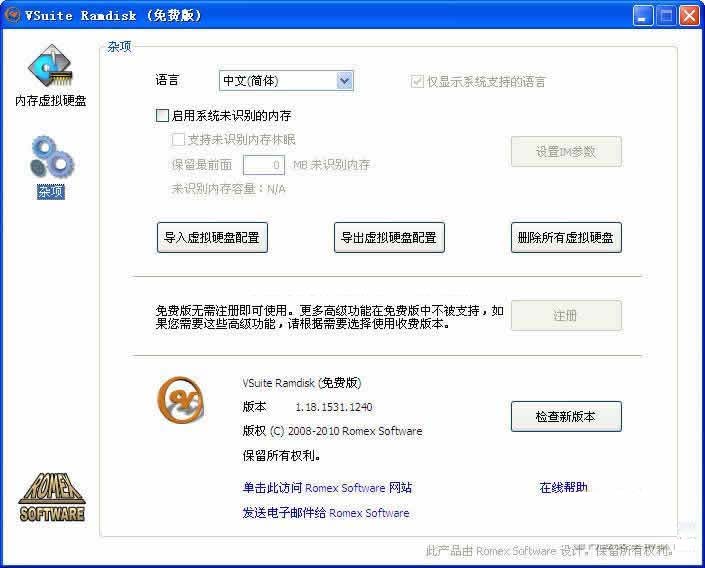Open the 在线帮助 link

tap(564, 488)
